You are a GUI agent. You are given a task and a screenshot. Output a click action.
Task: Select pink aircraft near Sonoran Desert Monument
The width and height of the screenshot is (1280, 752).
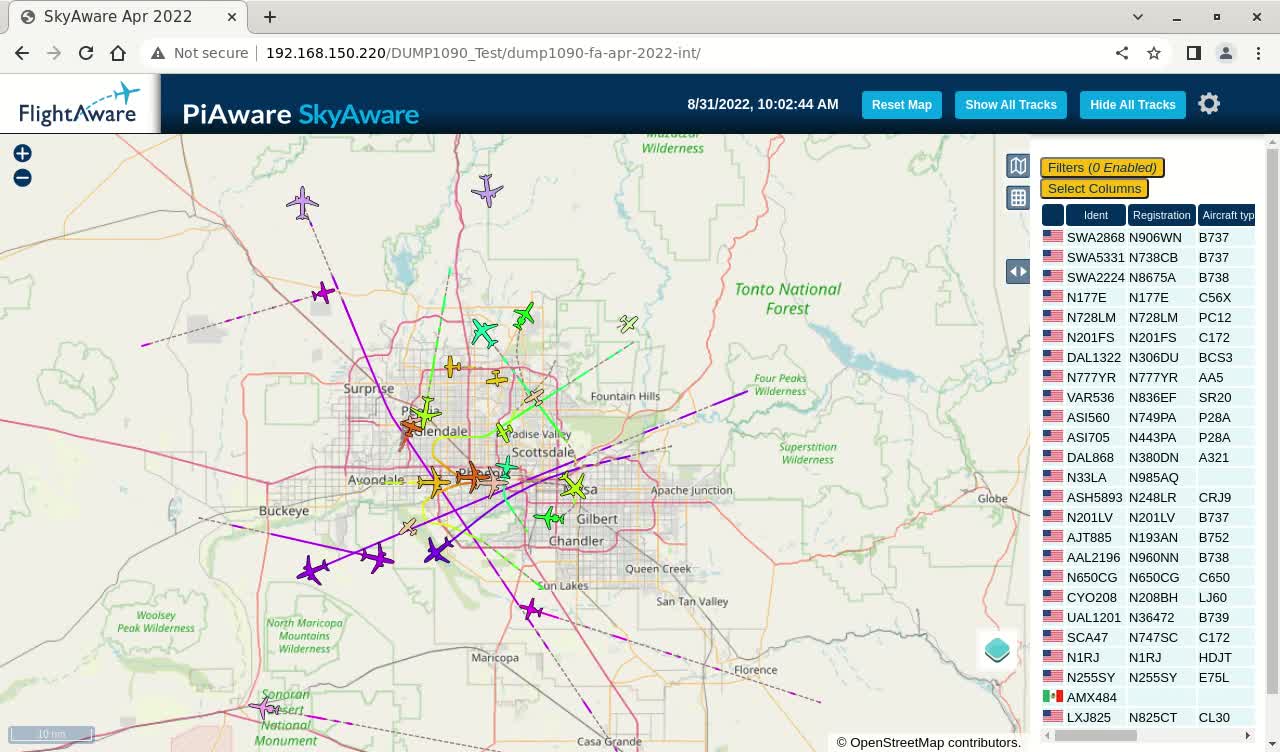tap(264, 708)
